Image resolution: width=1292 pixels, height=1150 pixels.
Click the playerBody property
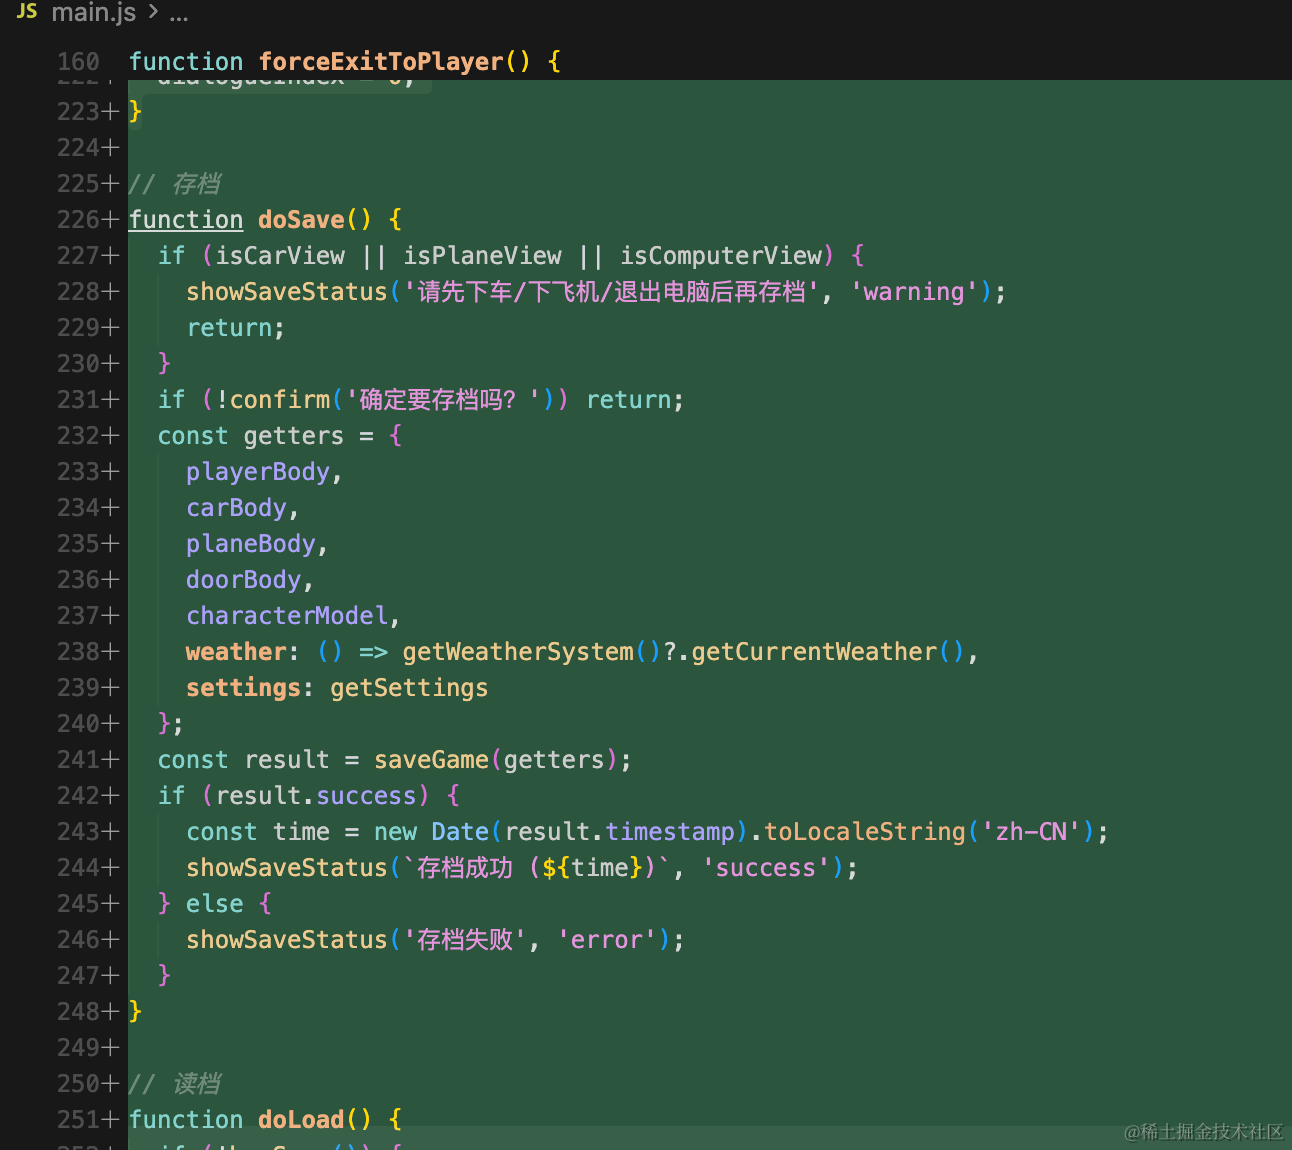(x=258, y=471)
